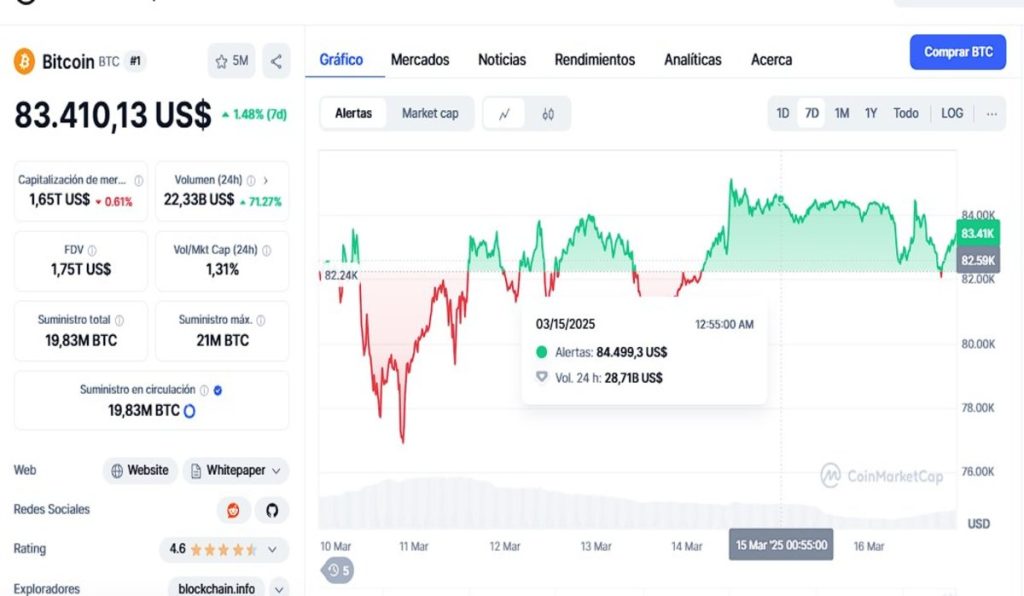Switch to candlestick chart icon
The height and width of the screenshot is (596, 1024).
click(x=548, y=114)
